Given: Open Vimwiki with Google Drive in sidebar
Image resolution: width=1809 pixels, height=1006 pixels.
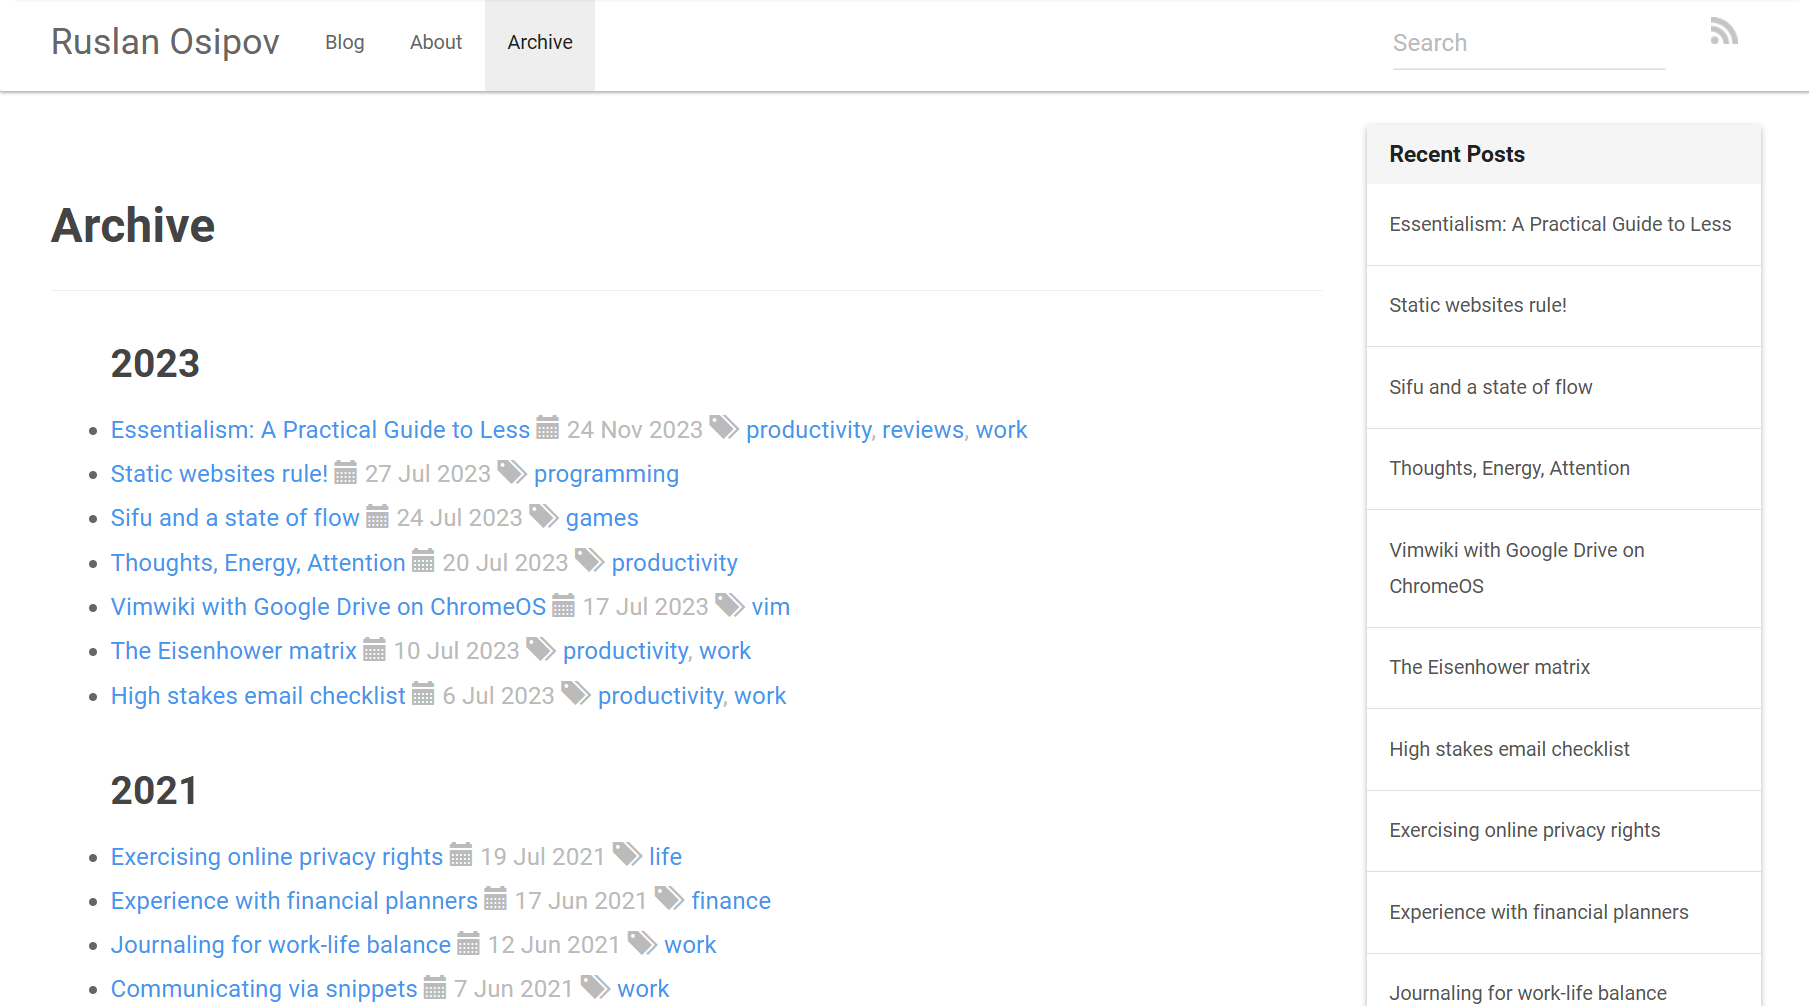Looking at the screenshot, I should [1516, 568].
